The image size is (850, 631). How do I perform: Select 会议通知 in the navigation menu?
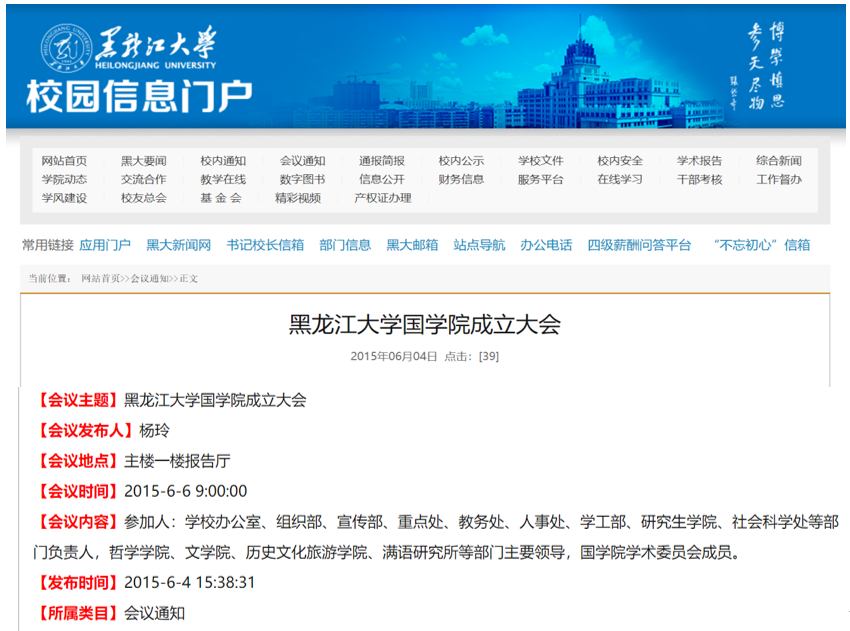tap(302, 161)
